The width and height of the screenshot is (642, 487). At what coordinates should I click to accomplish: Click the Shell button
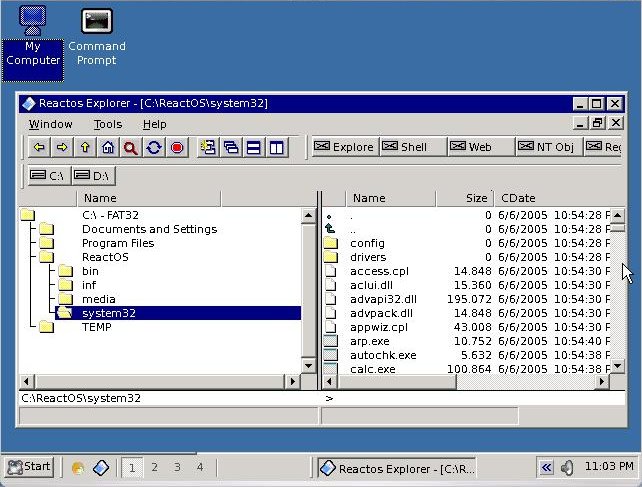413,147
